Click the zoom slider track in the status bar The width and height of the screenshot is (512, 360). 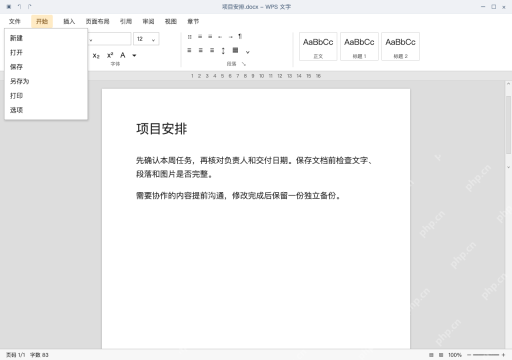486,355
